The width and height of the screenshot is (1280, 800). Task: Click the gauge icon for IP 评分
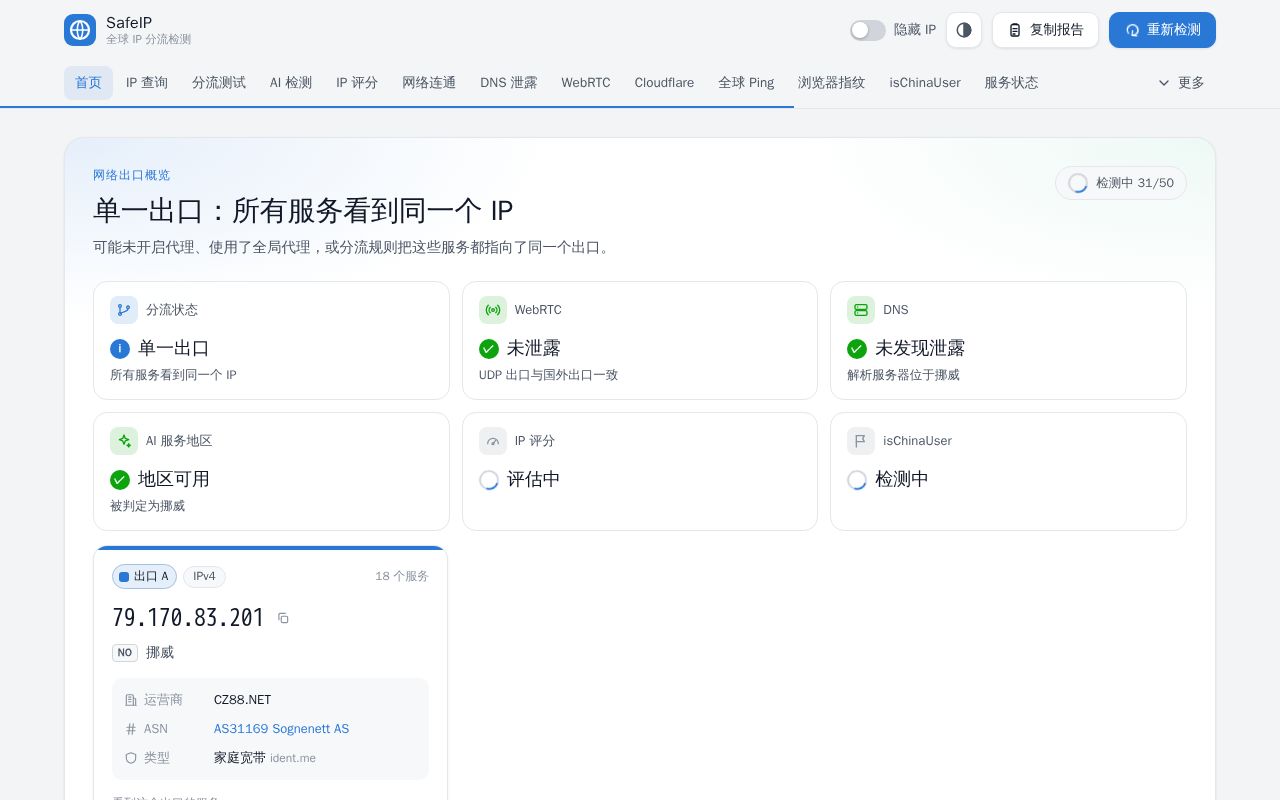493,441
